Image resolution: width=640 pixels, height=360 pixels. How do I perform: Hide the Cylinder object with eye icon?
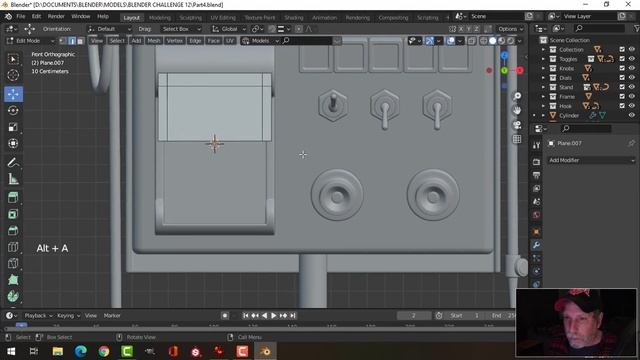pyautogui.click(x=632, y=115)
